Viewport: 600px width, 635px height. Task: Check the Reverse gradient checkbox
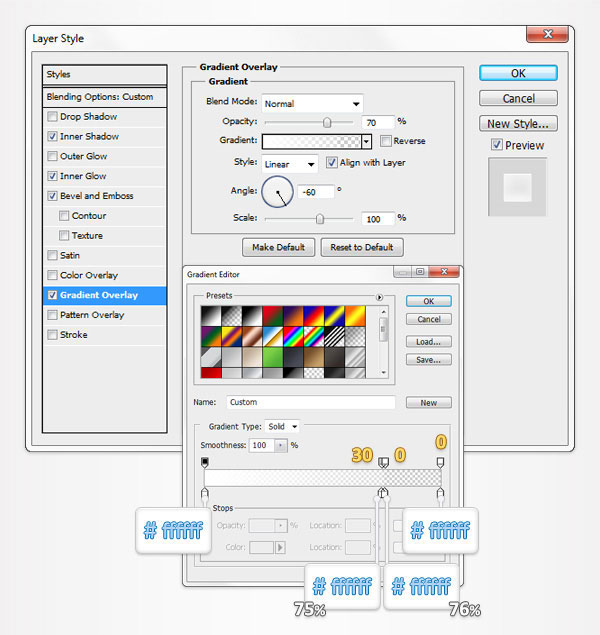(386, 141)
